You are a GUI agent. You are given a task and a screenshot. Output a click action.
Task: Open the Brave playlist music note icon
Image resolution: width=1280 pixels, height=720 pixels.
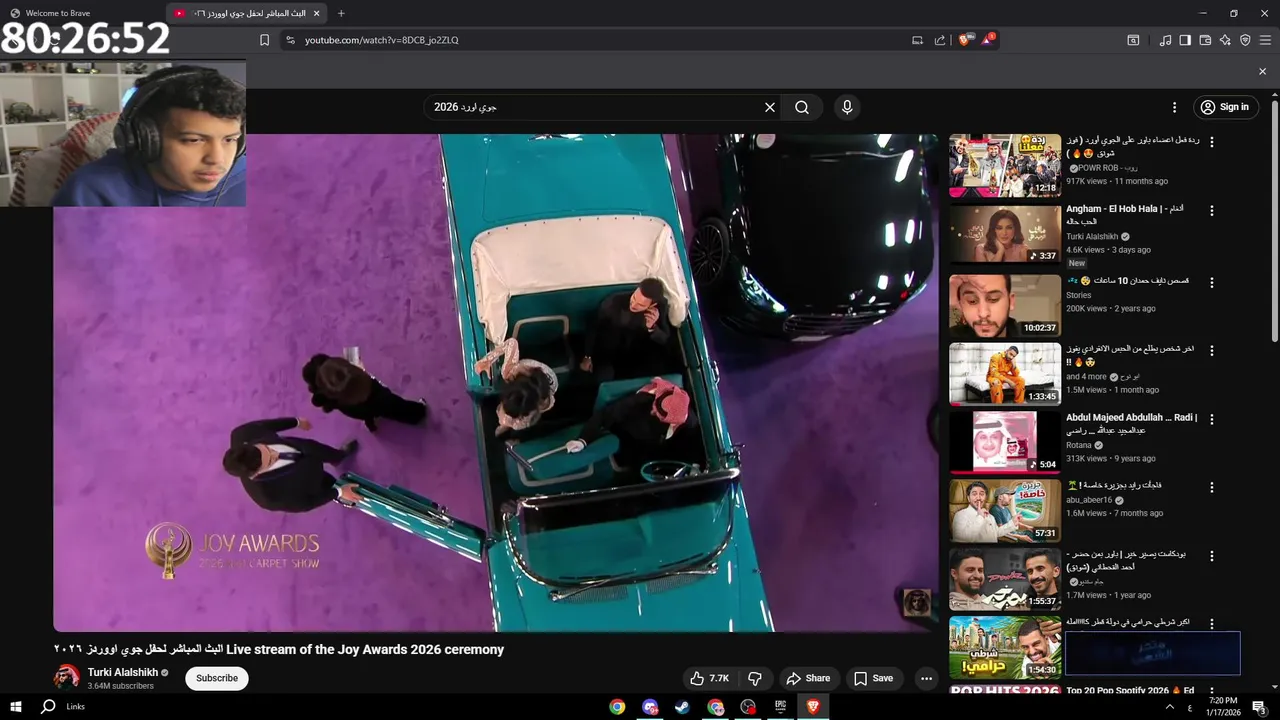[1165, 40]
